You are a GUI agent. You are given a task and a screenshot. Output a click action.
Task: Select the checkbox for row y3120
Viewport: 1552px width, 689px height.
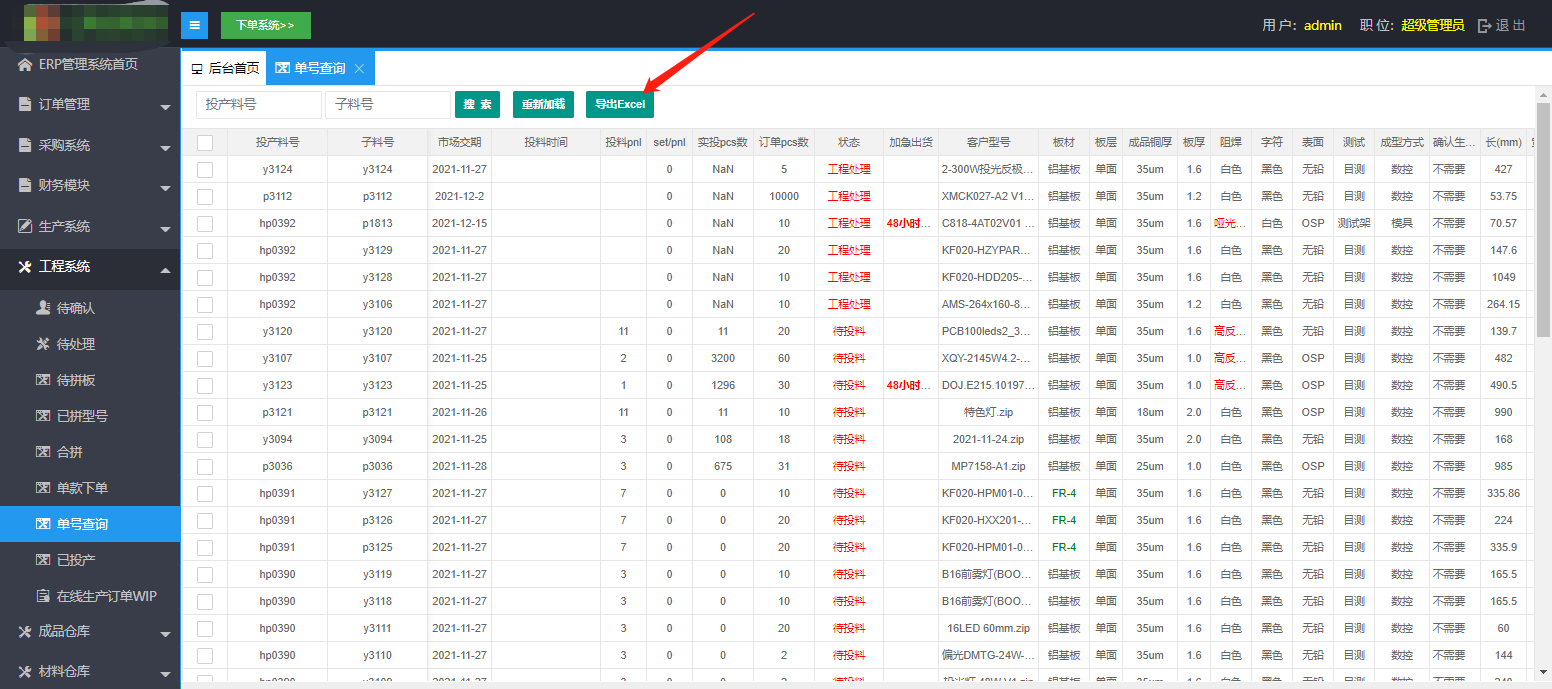pos(205,332)
